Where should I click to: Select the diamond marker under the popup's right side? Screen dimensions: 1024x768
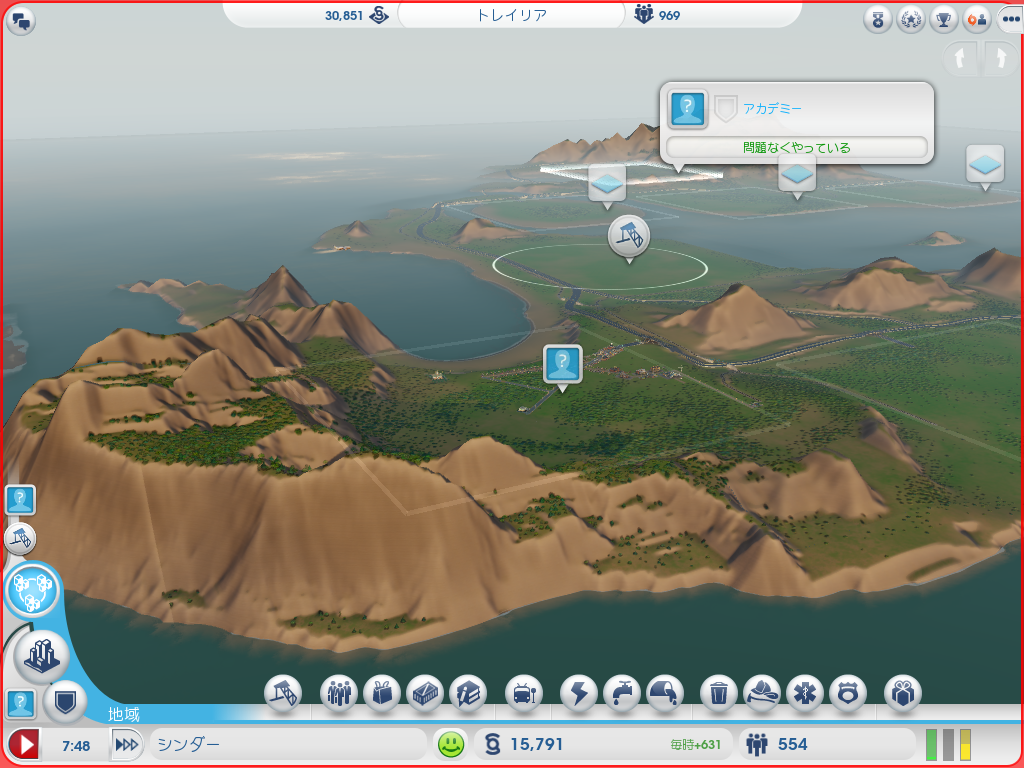pyautogui.click(x=797, y=175)
